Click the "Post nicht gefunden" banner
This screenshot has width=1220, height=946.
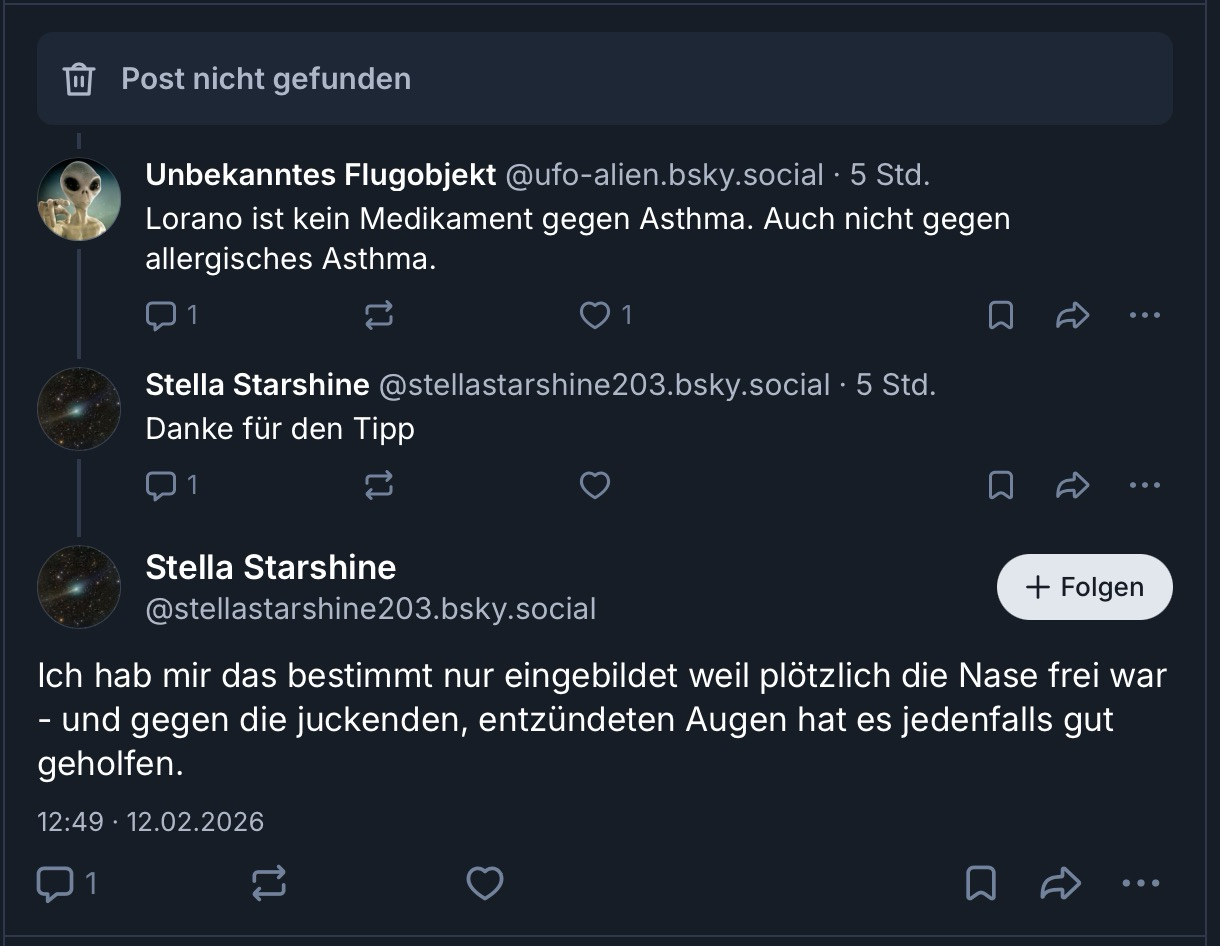click(x=604, y=79)
